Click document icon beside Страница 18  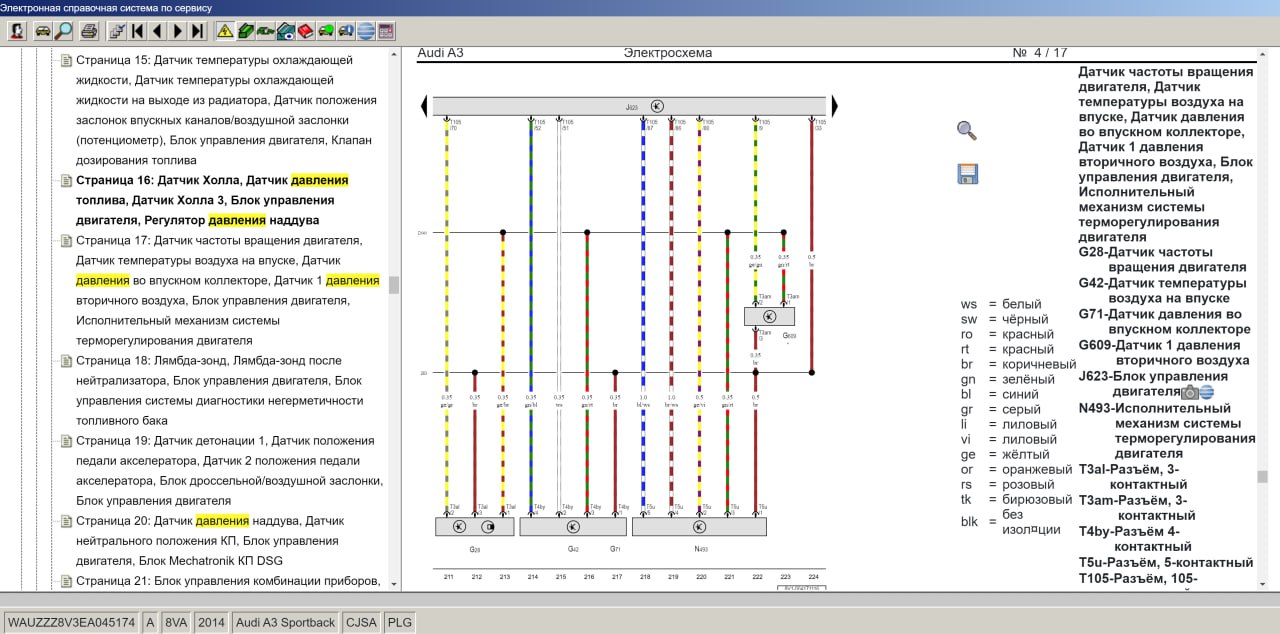[x=66, y=361]
